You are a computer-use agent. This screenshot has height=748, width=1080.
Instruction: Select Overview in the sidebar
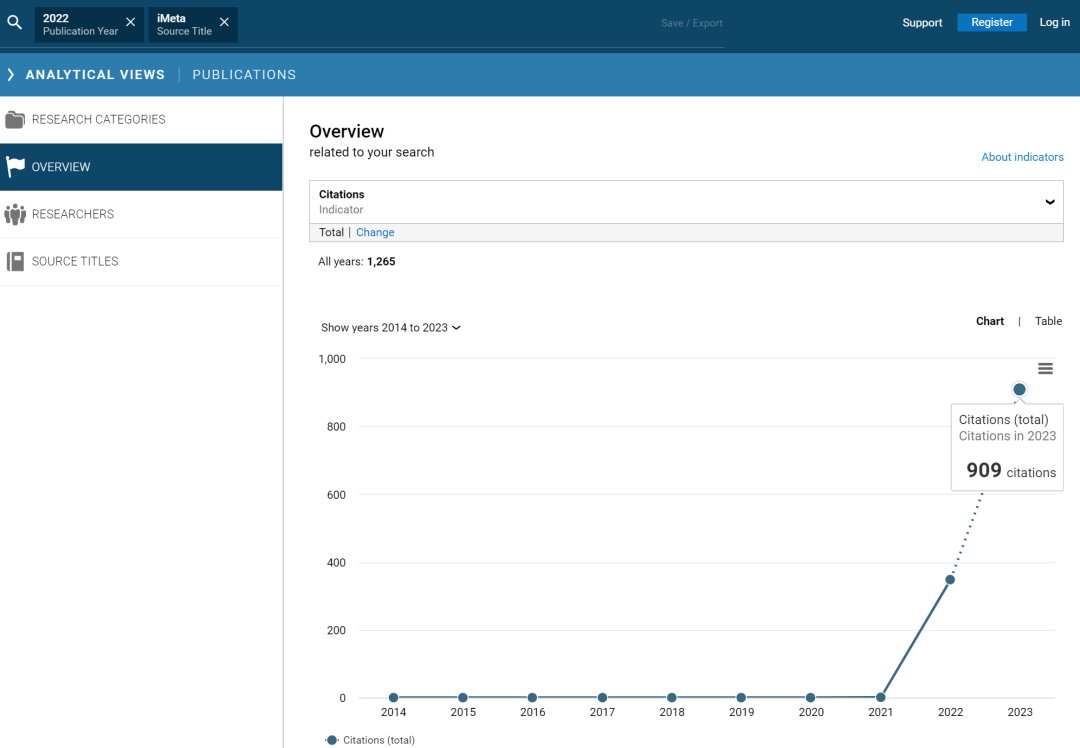(141, 167)
